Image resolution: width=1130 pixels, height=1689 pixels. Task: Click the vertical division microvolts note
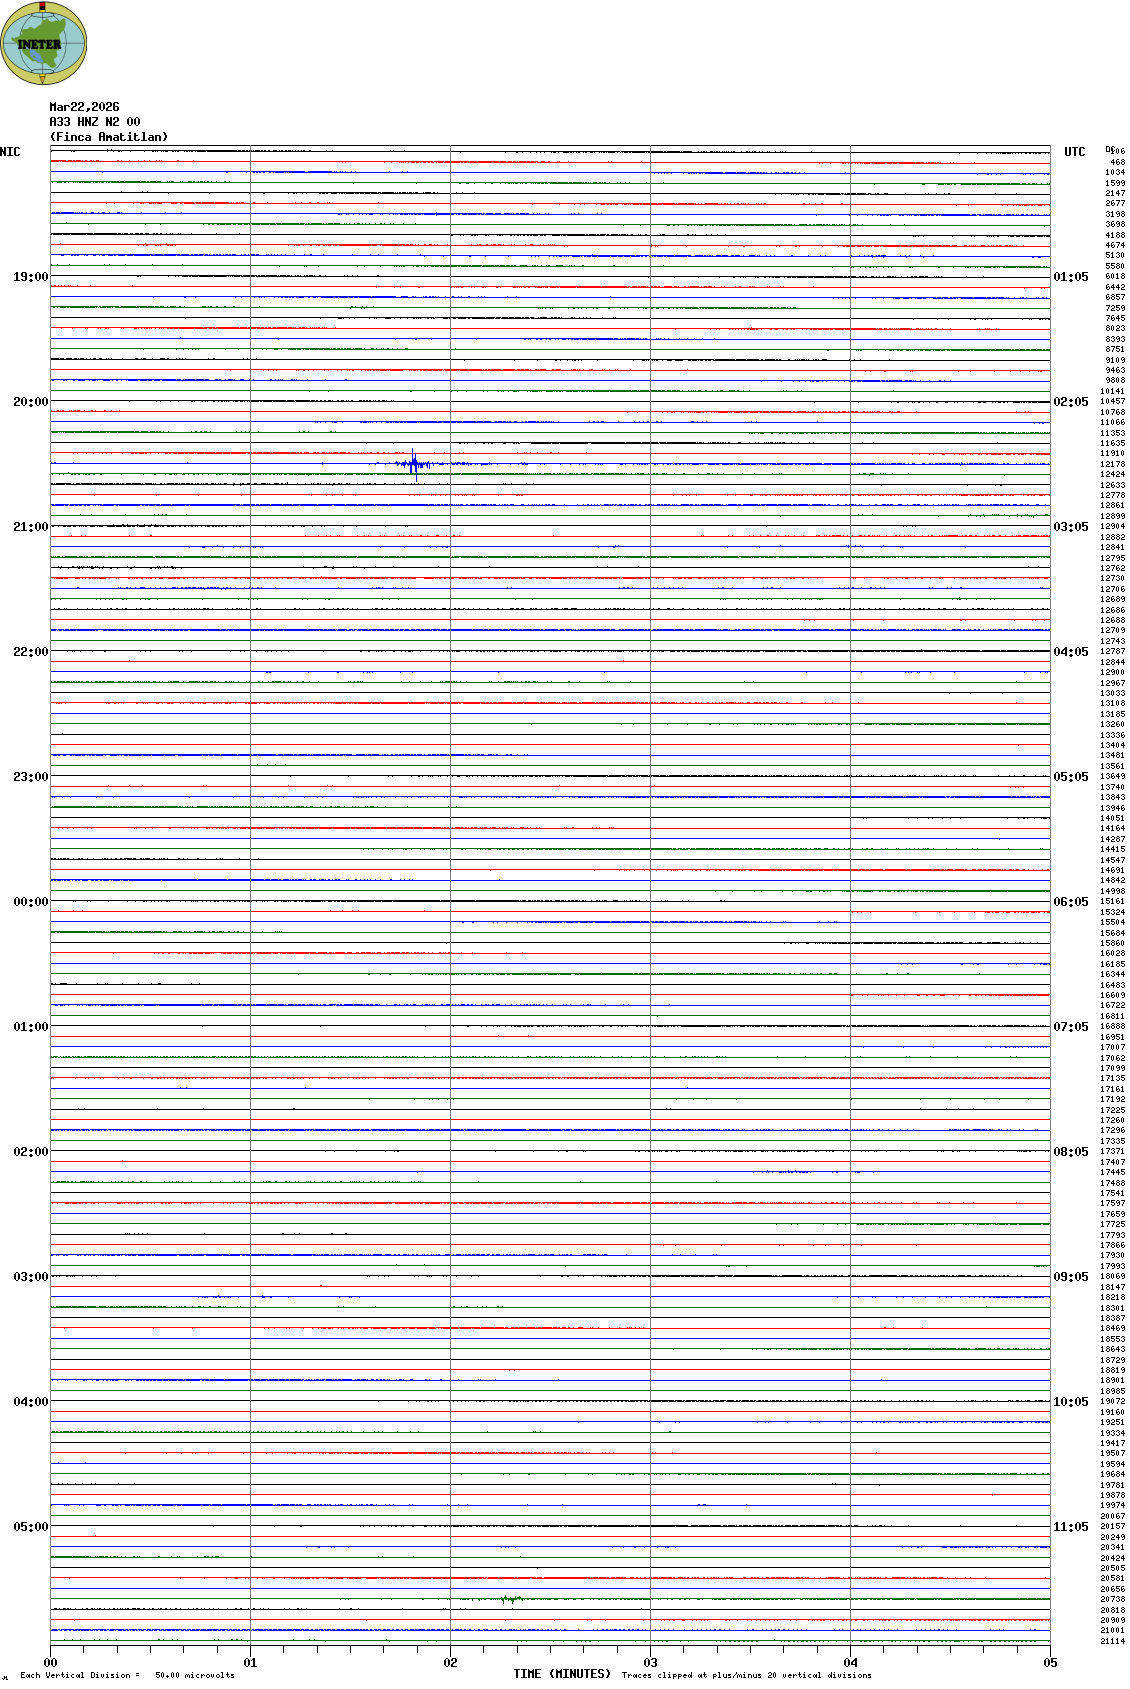[x=127, y=1675]
